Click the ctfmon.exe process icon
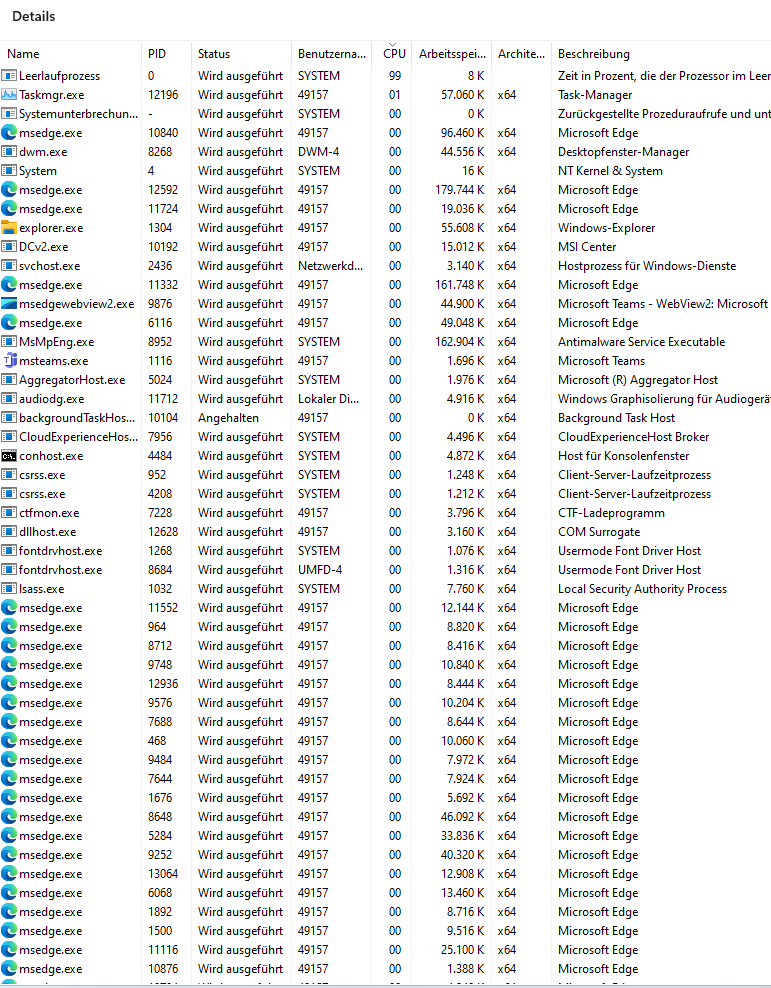The height and width of the screenshot is (988, 771). click(9, 512)
